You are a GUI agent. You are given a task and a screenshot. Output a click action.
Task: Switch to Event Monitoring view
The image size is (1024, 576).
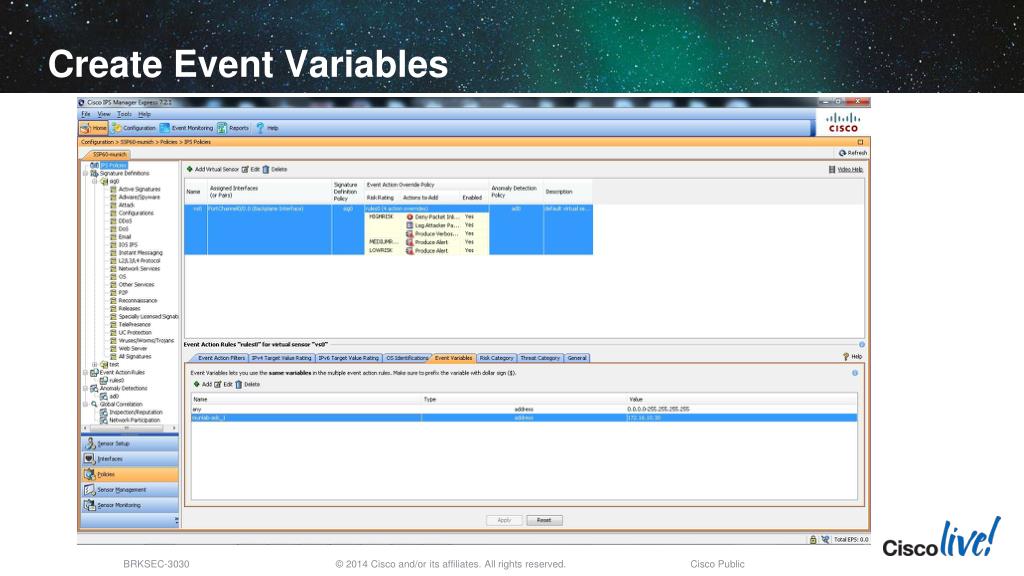point(187,128)
